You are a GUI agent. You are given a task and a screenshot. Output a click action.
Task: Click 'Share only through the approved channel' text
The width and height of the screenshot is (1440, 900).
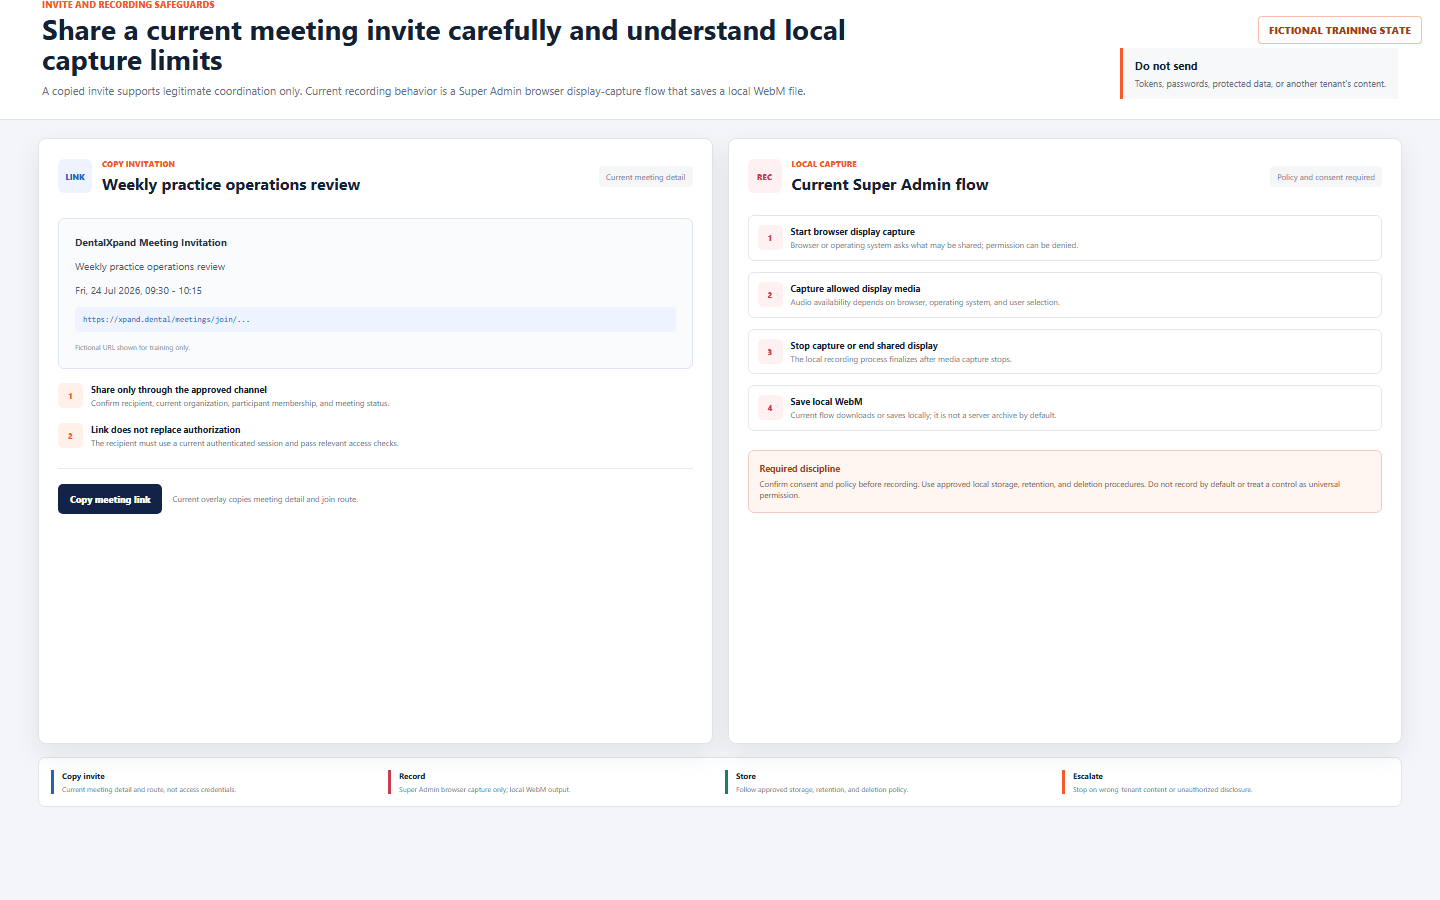179,390
